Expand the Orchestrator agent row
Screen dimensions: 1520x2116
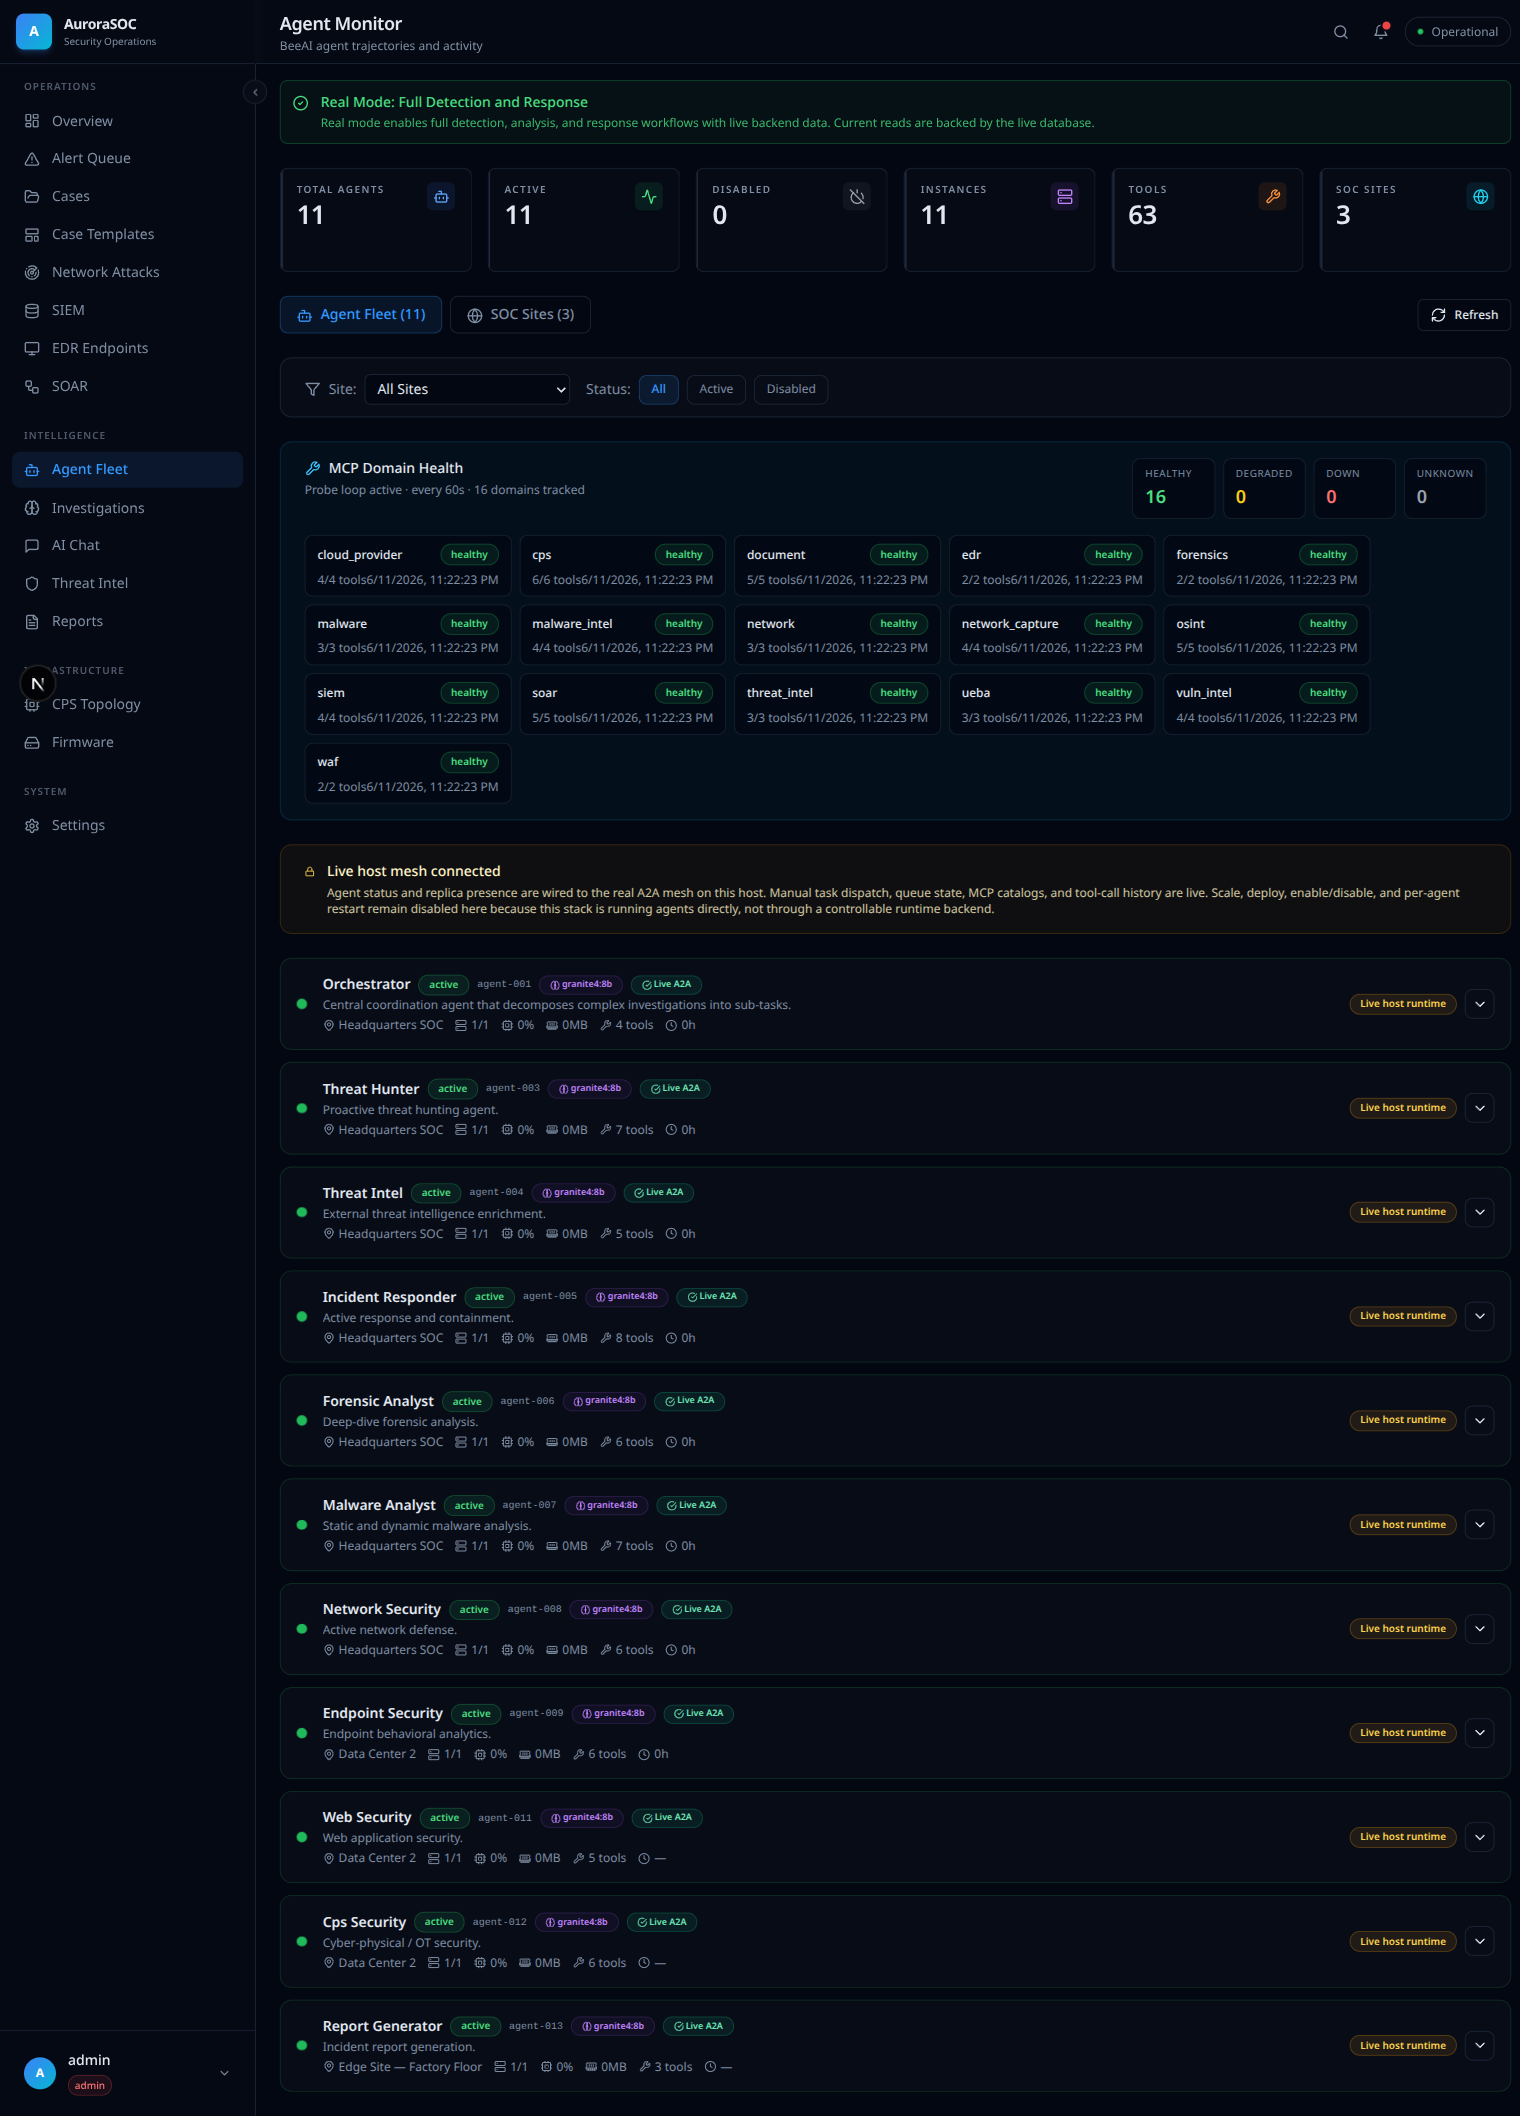(1480, 1004)
